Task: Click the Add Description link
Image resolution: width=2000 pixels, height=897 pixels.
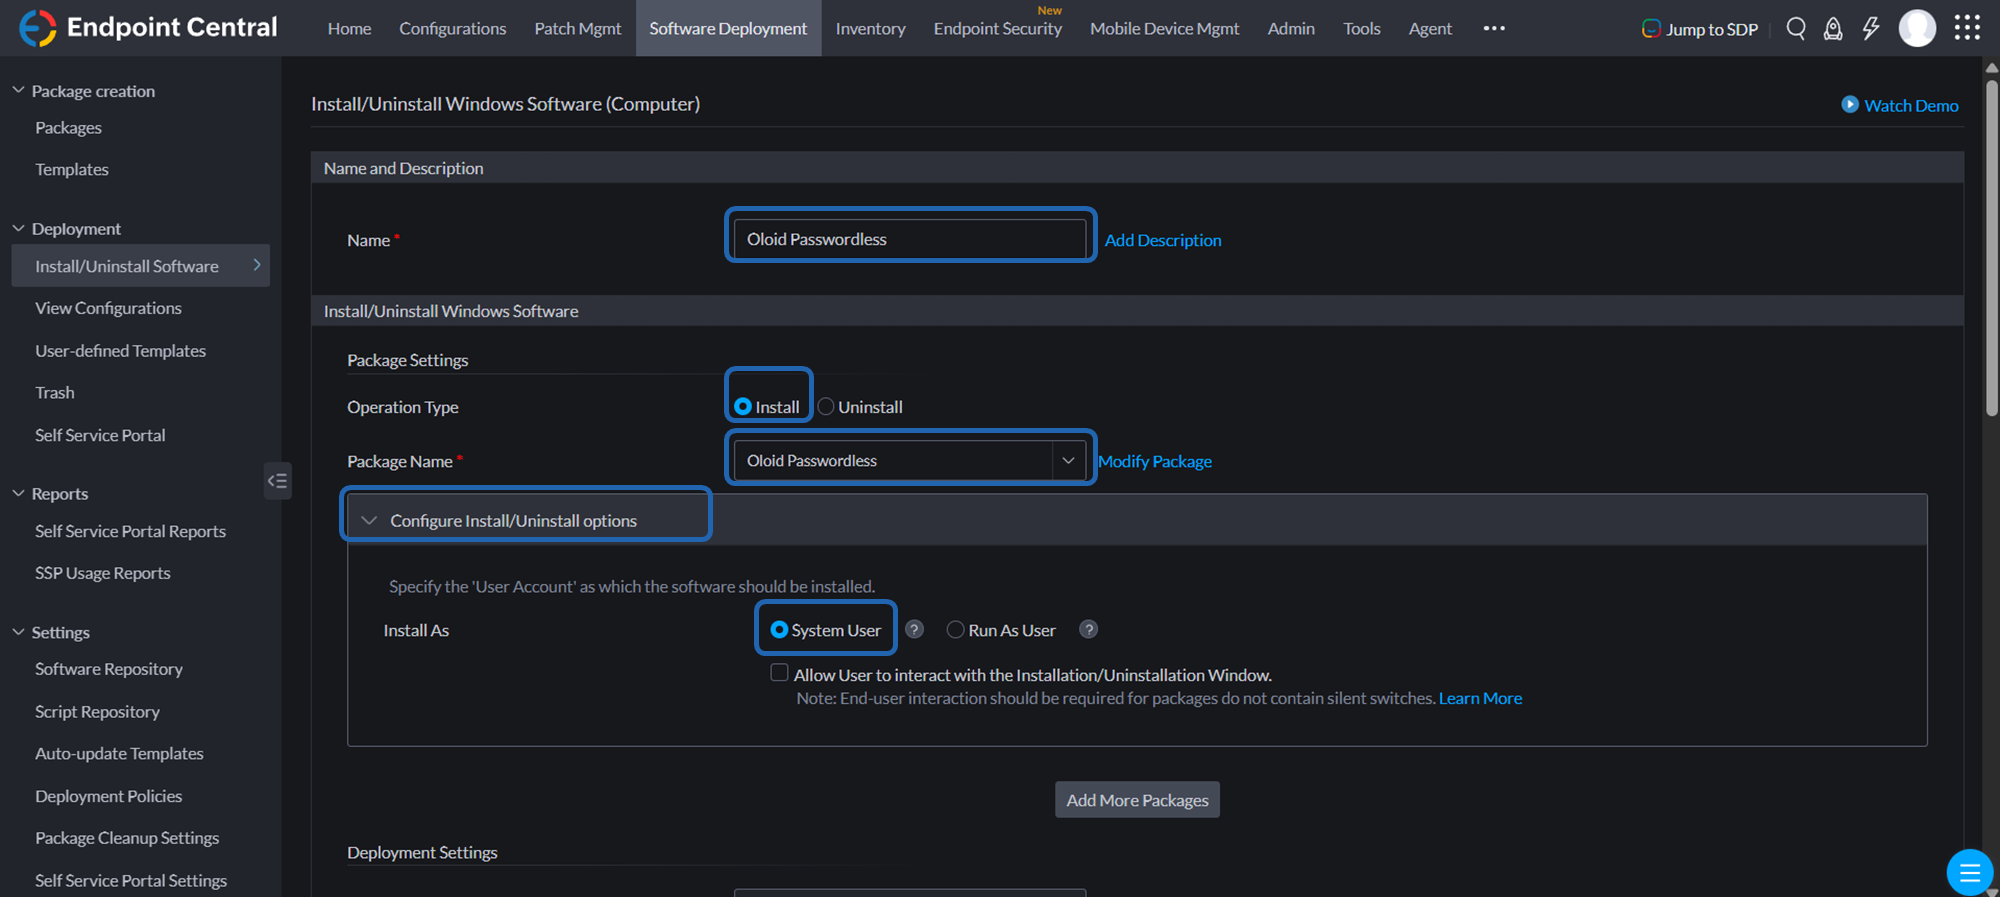Action: [1163, 240]
